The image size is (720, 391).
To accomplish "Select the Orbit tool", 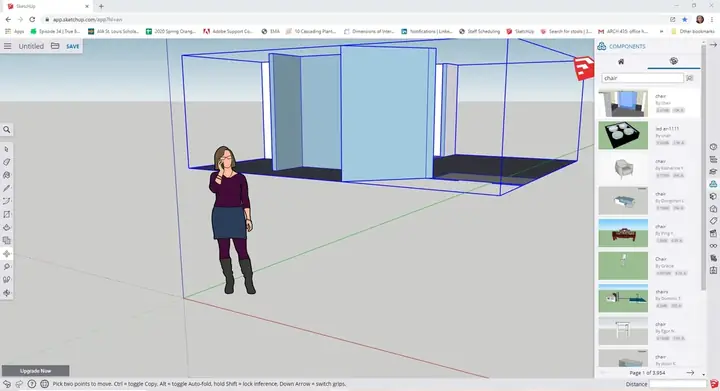I will pyautogui.click(x=7, y=292).
